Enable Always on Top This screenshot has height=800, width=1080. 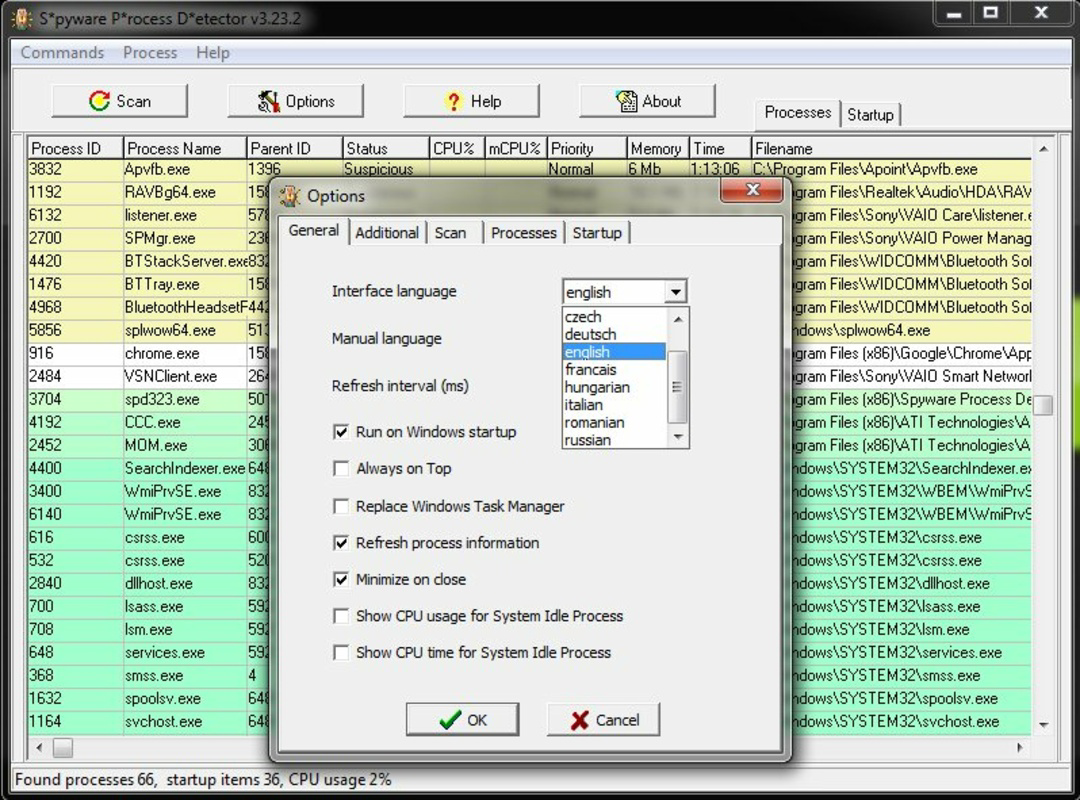(341, 469)
